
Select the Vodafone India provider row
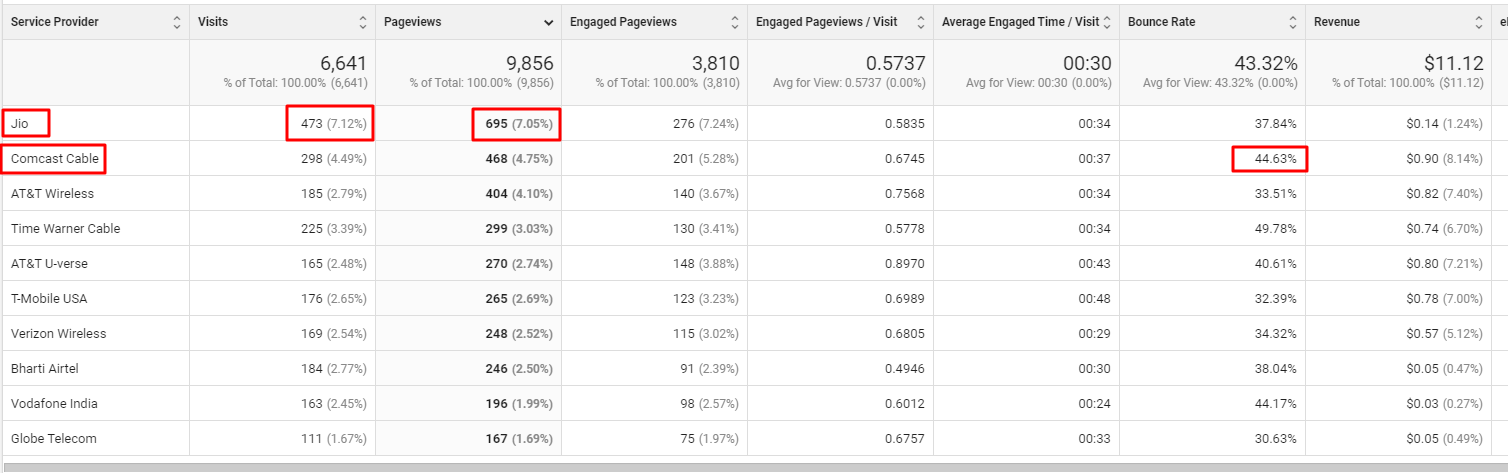click(54, 403)
